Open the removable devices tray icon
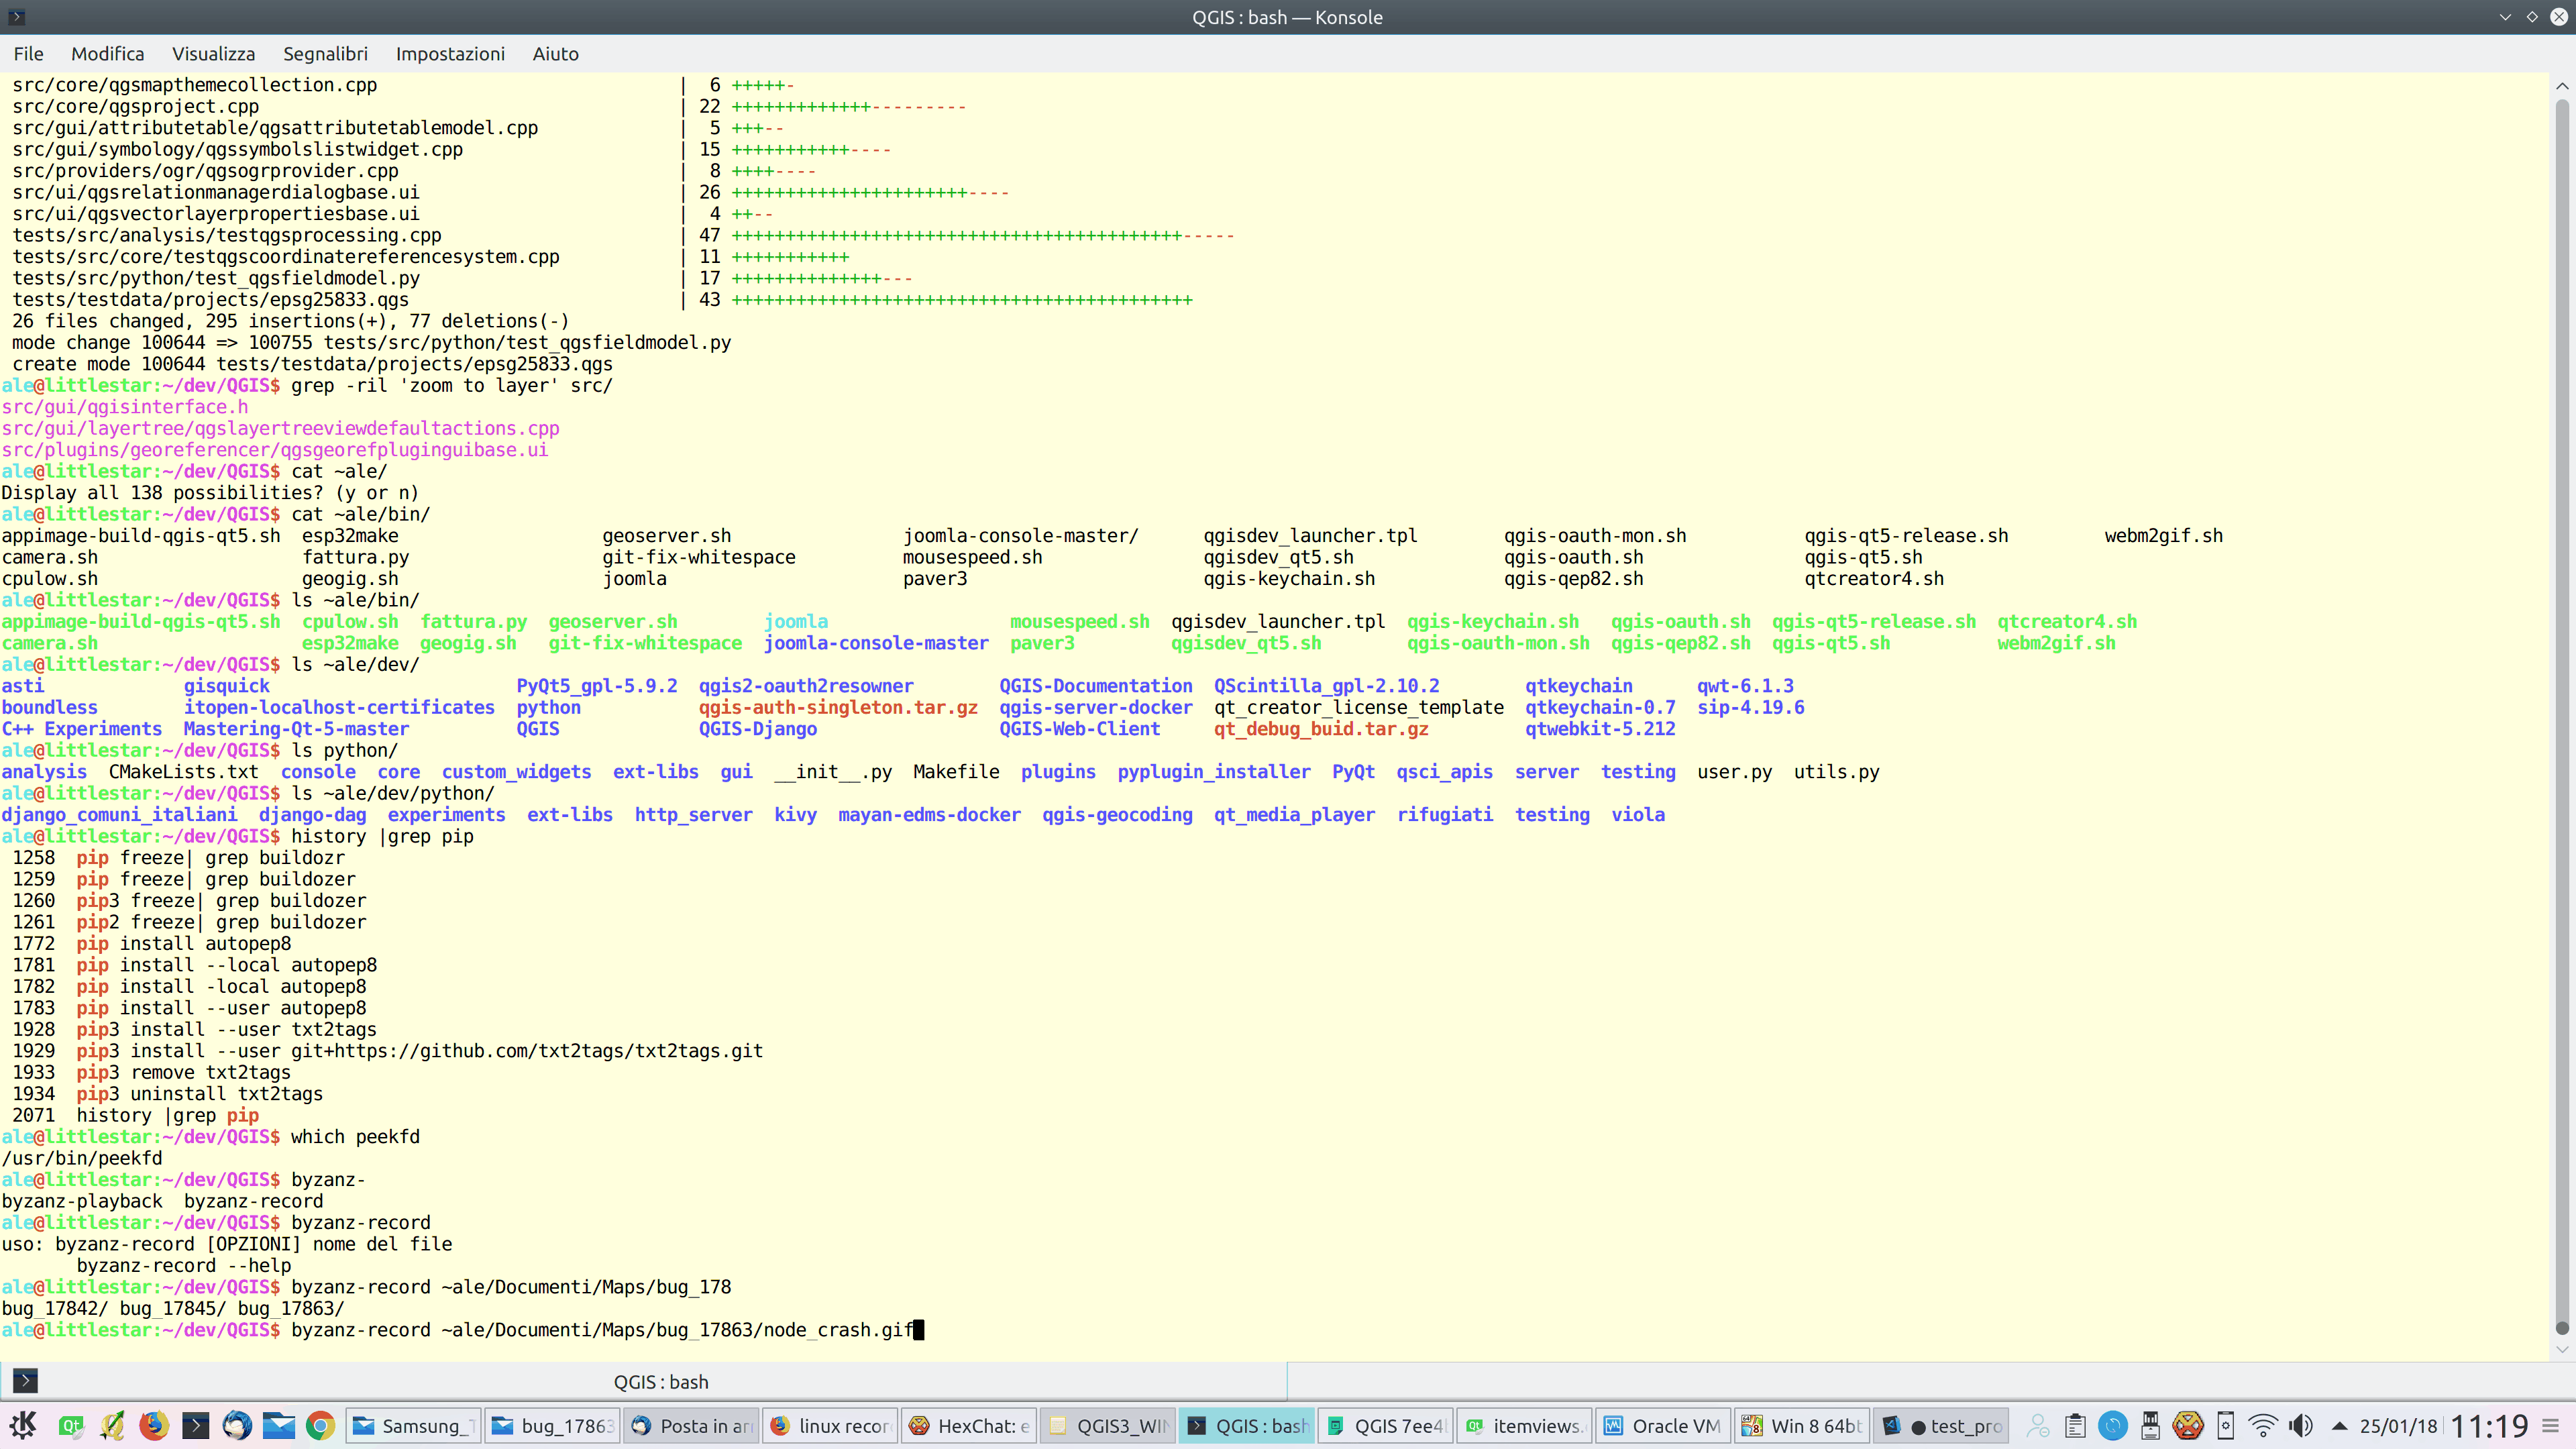This screenshot has width=2576, height=1449. click(2150, 1426)
